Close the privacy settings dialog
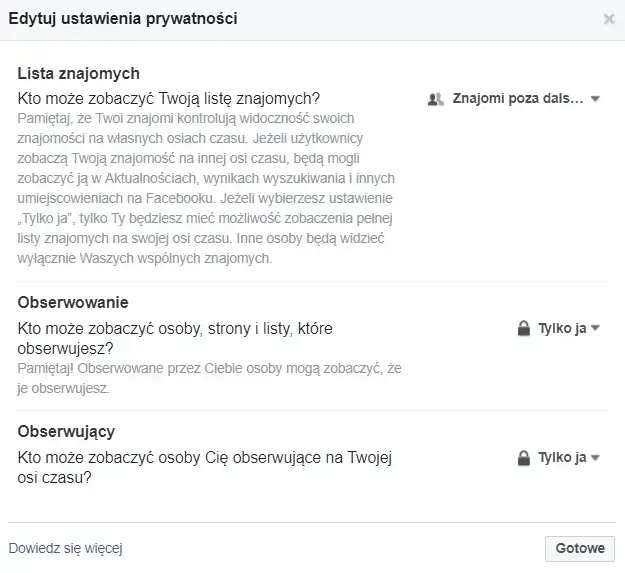Viewport: 625px width, 573px height. [x=609, y=19]
